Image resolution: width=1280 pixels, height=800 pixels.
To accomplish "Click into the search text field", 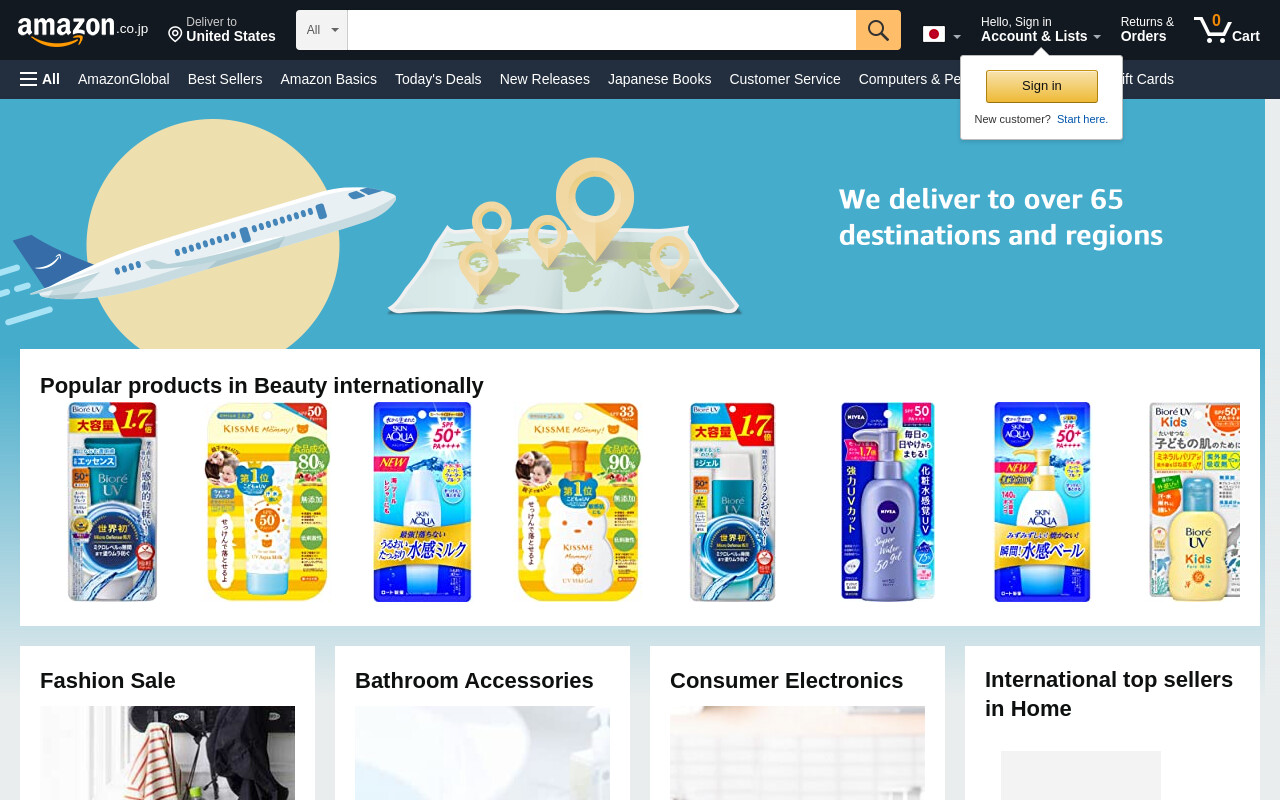I will click(602, 30).
